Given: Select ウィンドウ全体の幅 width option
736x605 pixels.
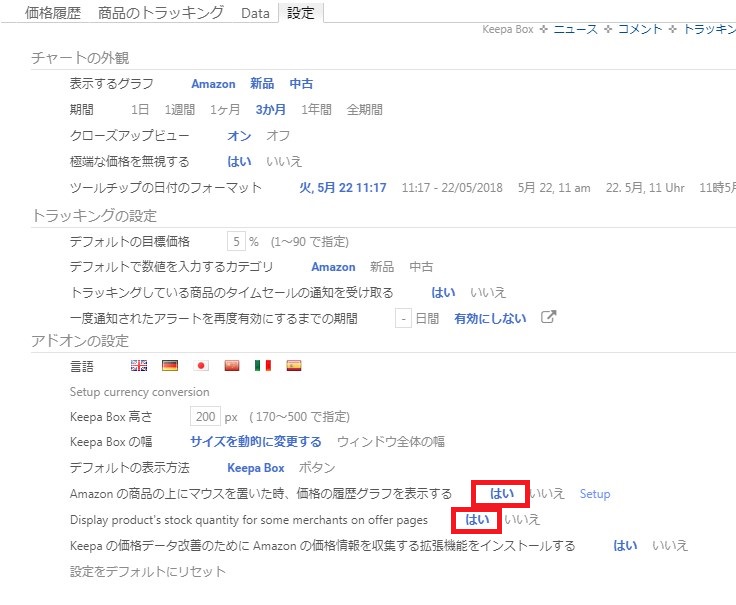Looking at the screenshot, I should (391, 442).
